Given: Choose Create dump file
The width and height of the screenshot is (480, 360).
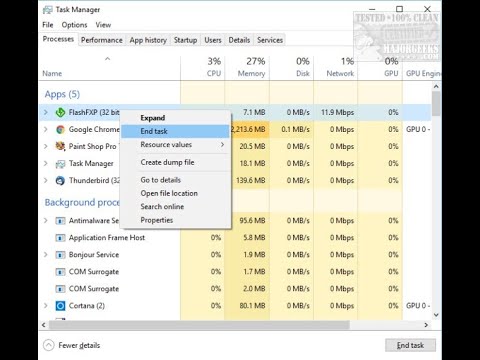Looking at the screenshot, I should click(x=175, y=162).
